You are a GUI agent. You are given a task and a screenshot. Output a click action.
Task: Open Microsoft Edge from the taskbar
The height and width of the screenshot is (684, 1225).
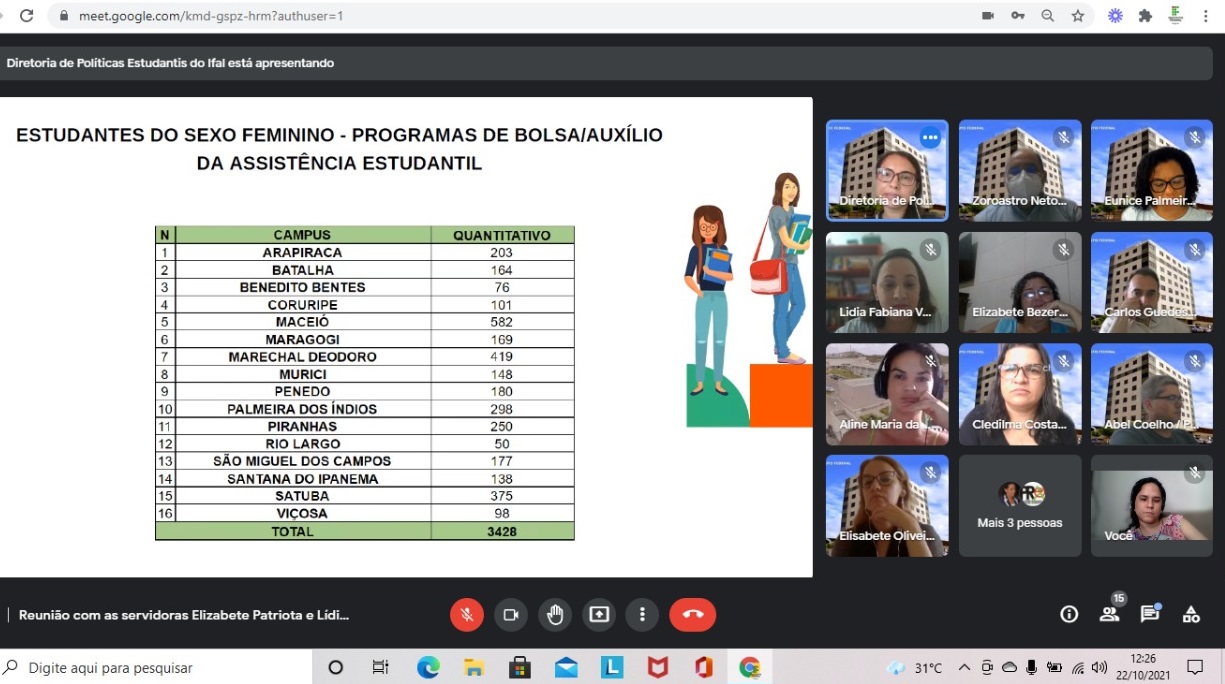coord(428,667)
